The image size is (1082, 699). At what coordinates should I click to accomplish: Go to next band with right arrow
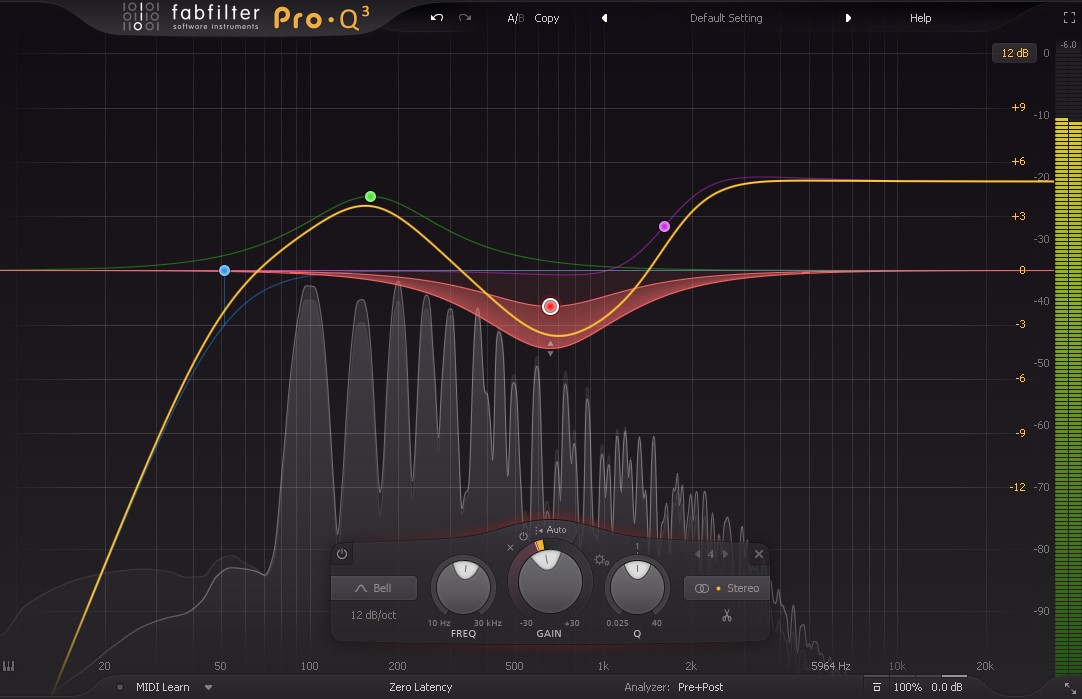[x=725, y=554]
